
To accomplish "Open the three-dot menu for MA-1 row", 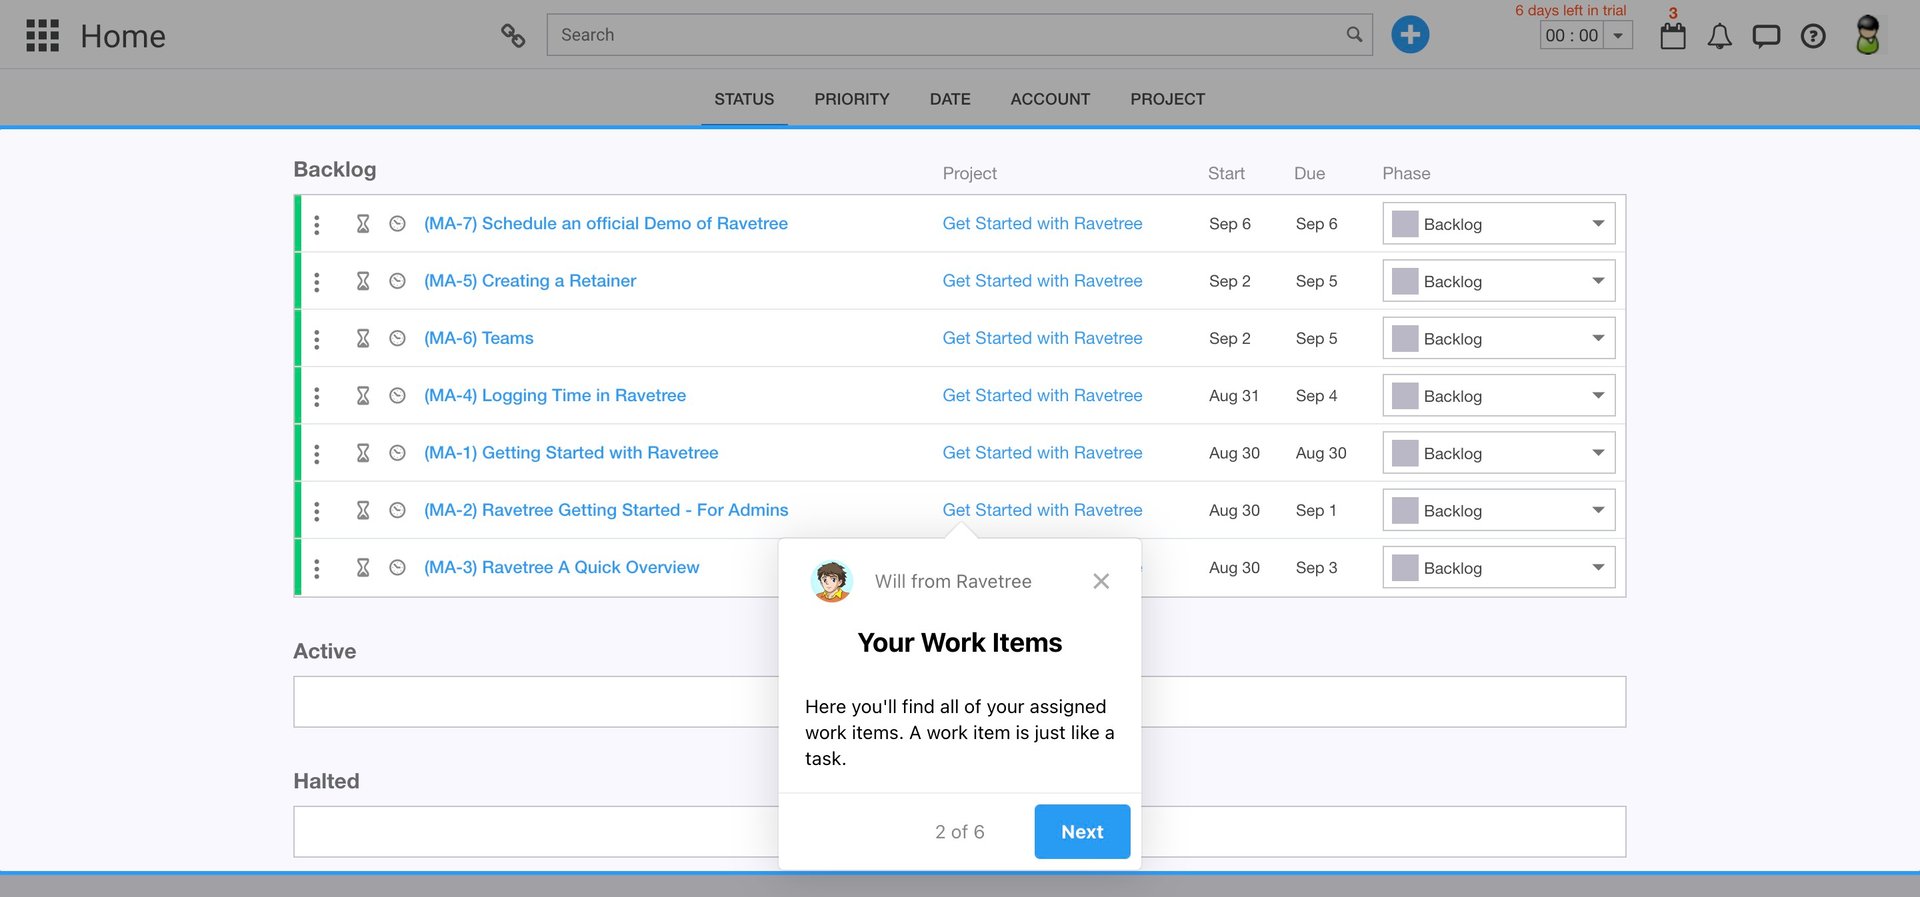I will coord(317,453).
